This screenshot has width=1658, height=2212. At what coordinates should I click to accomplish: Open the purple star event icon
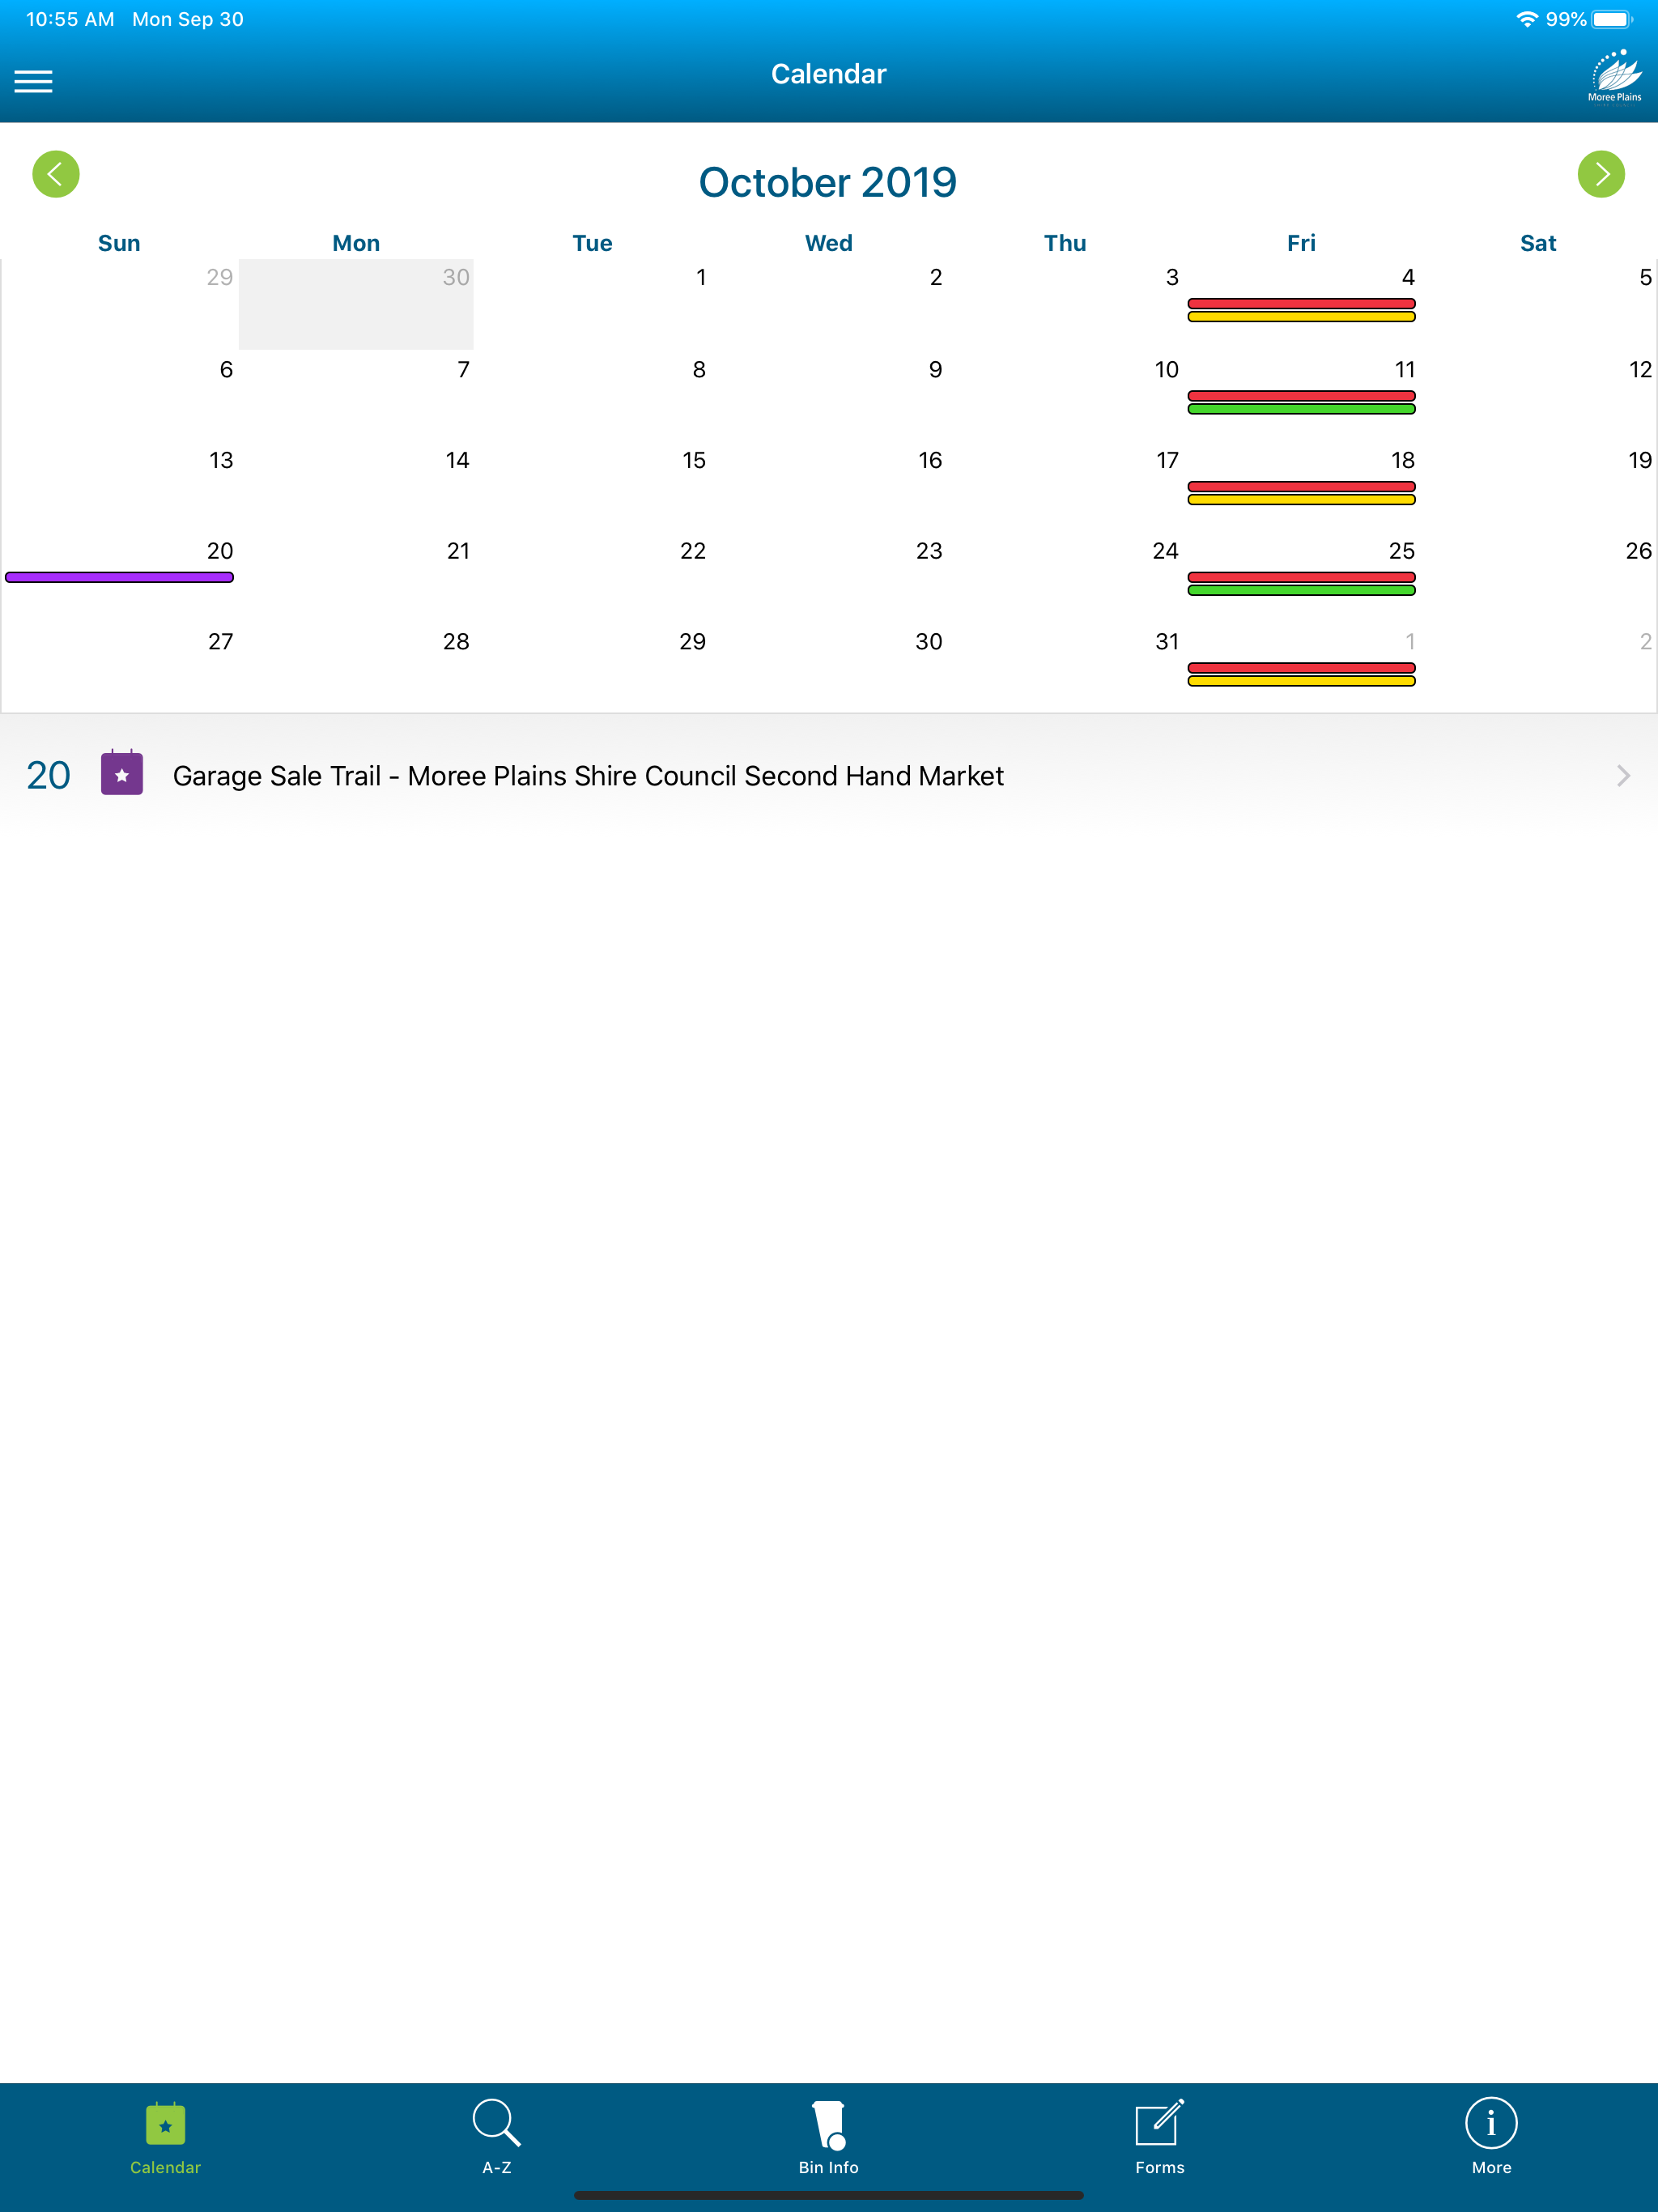(x=122, y=773)
